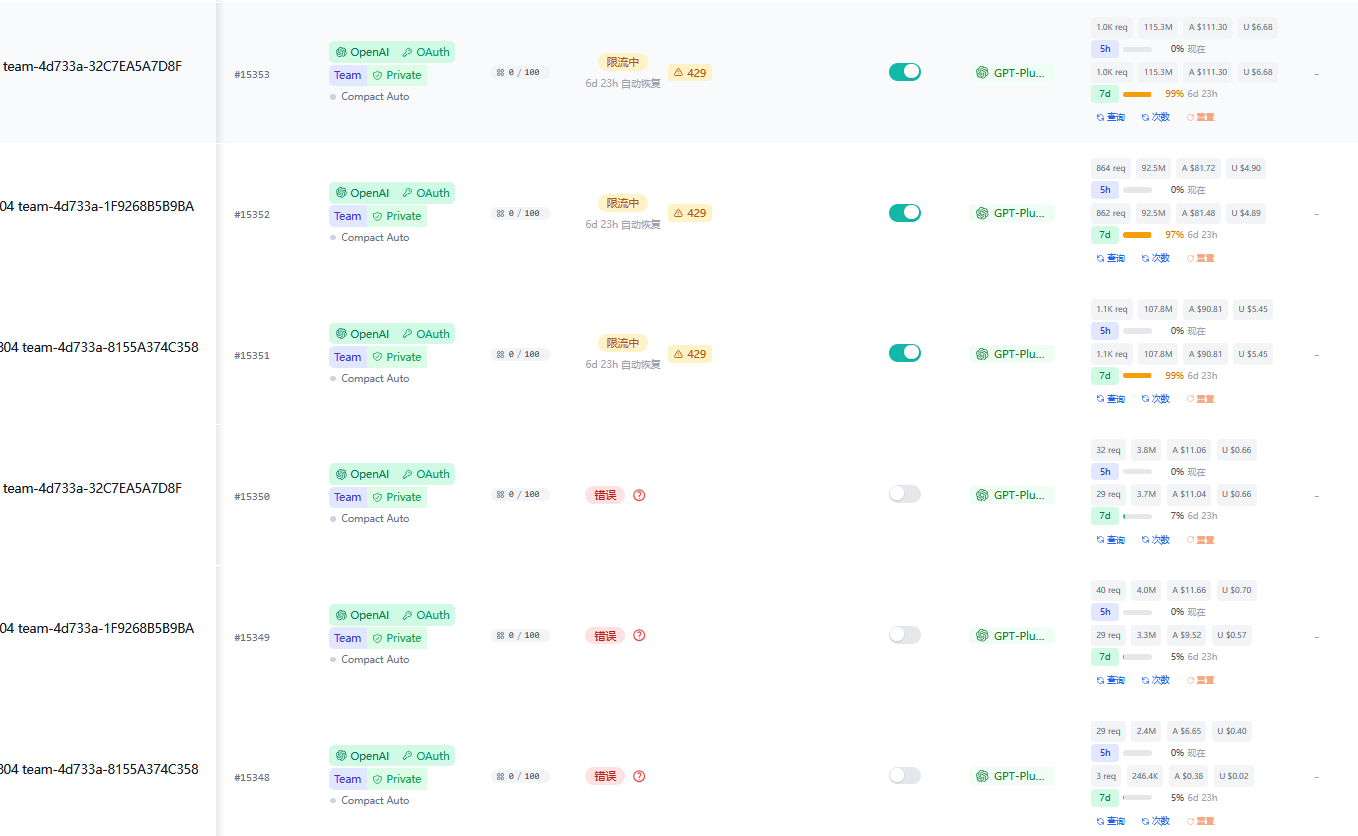
Task: Click the 错误 status badge for #15349
Action: click(x=605, y=636)
